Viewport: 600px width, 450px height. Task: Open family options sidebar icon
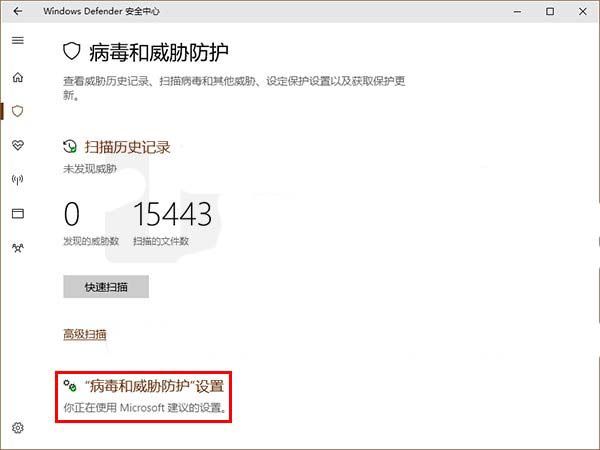[18, 248]
